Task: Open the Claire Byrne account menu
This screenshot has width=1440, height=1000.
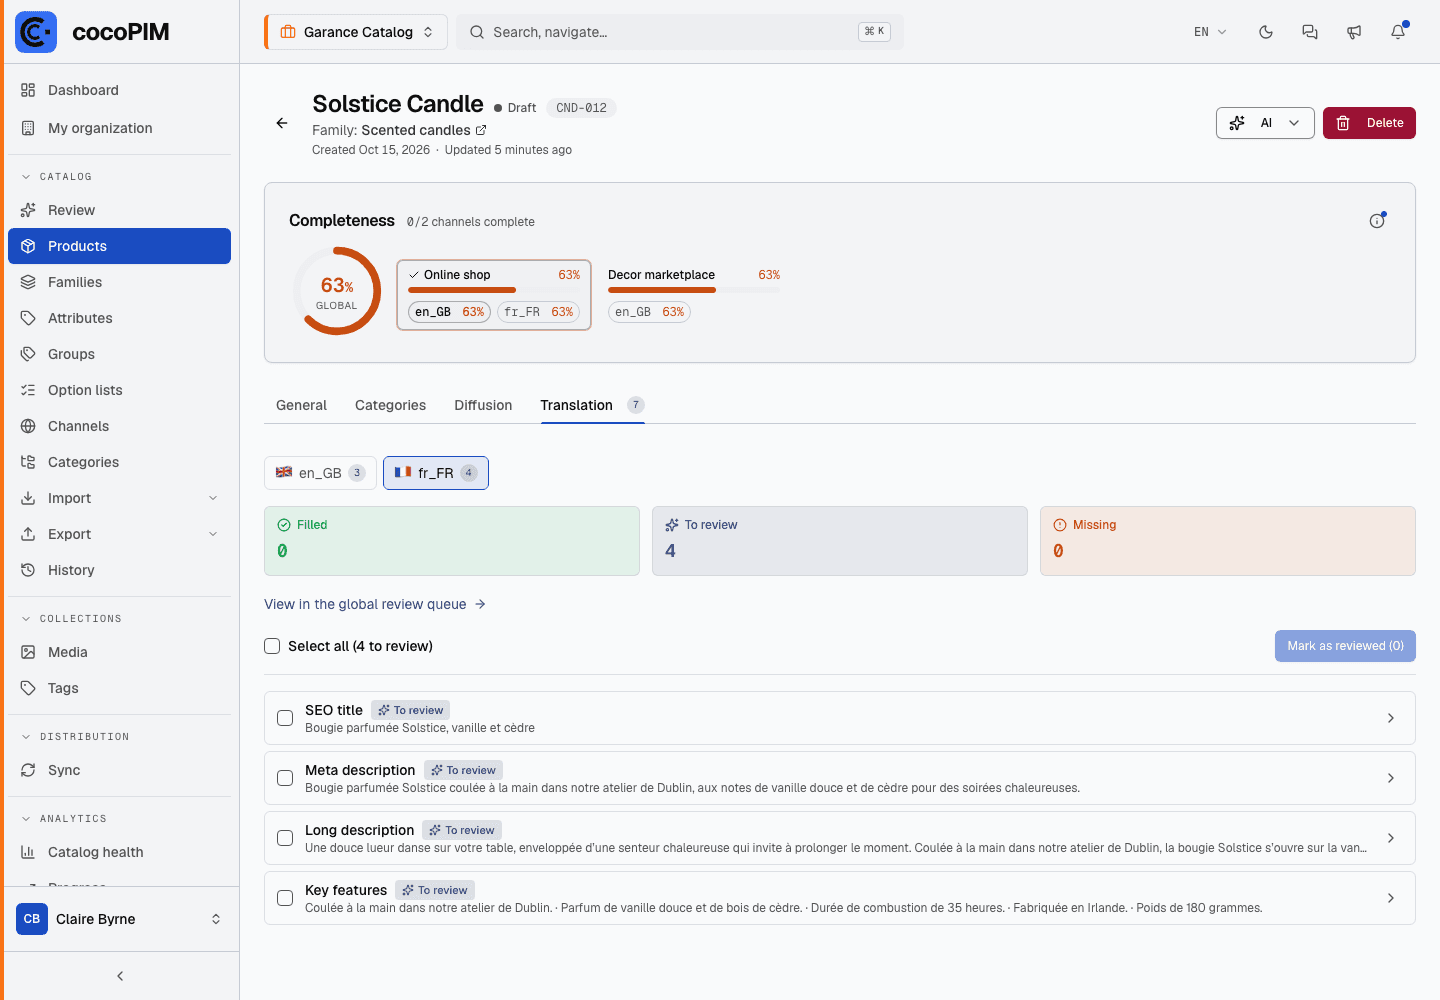Action: click(x=120, y=919)
